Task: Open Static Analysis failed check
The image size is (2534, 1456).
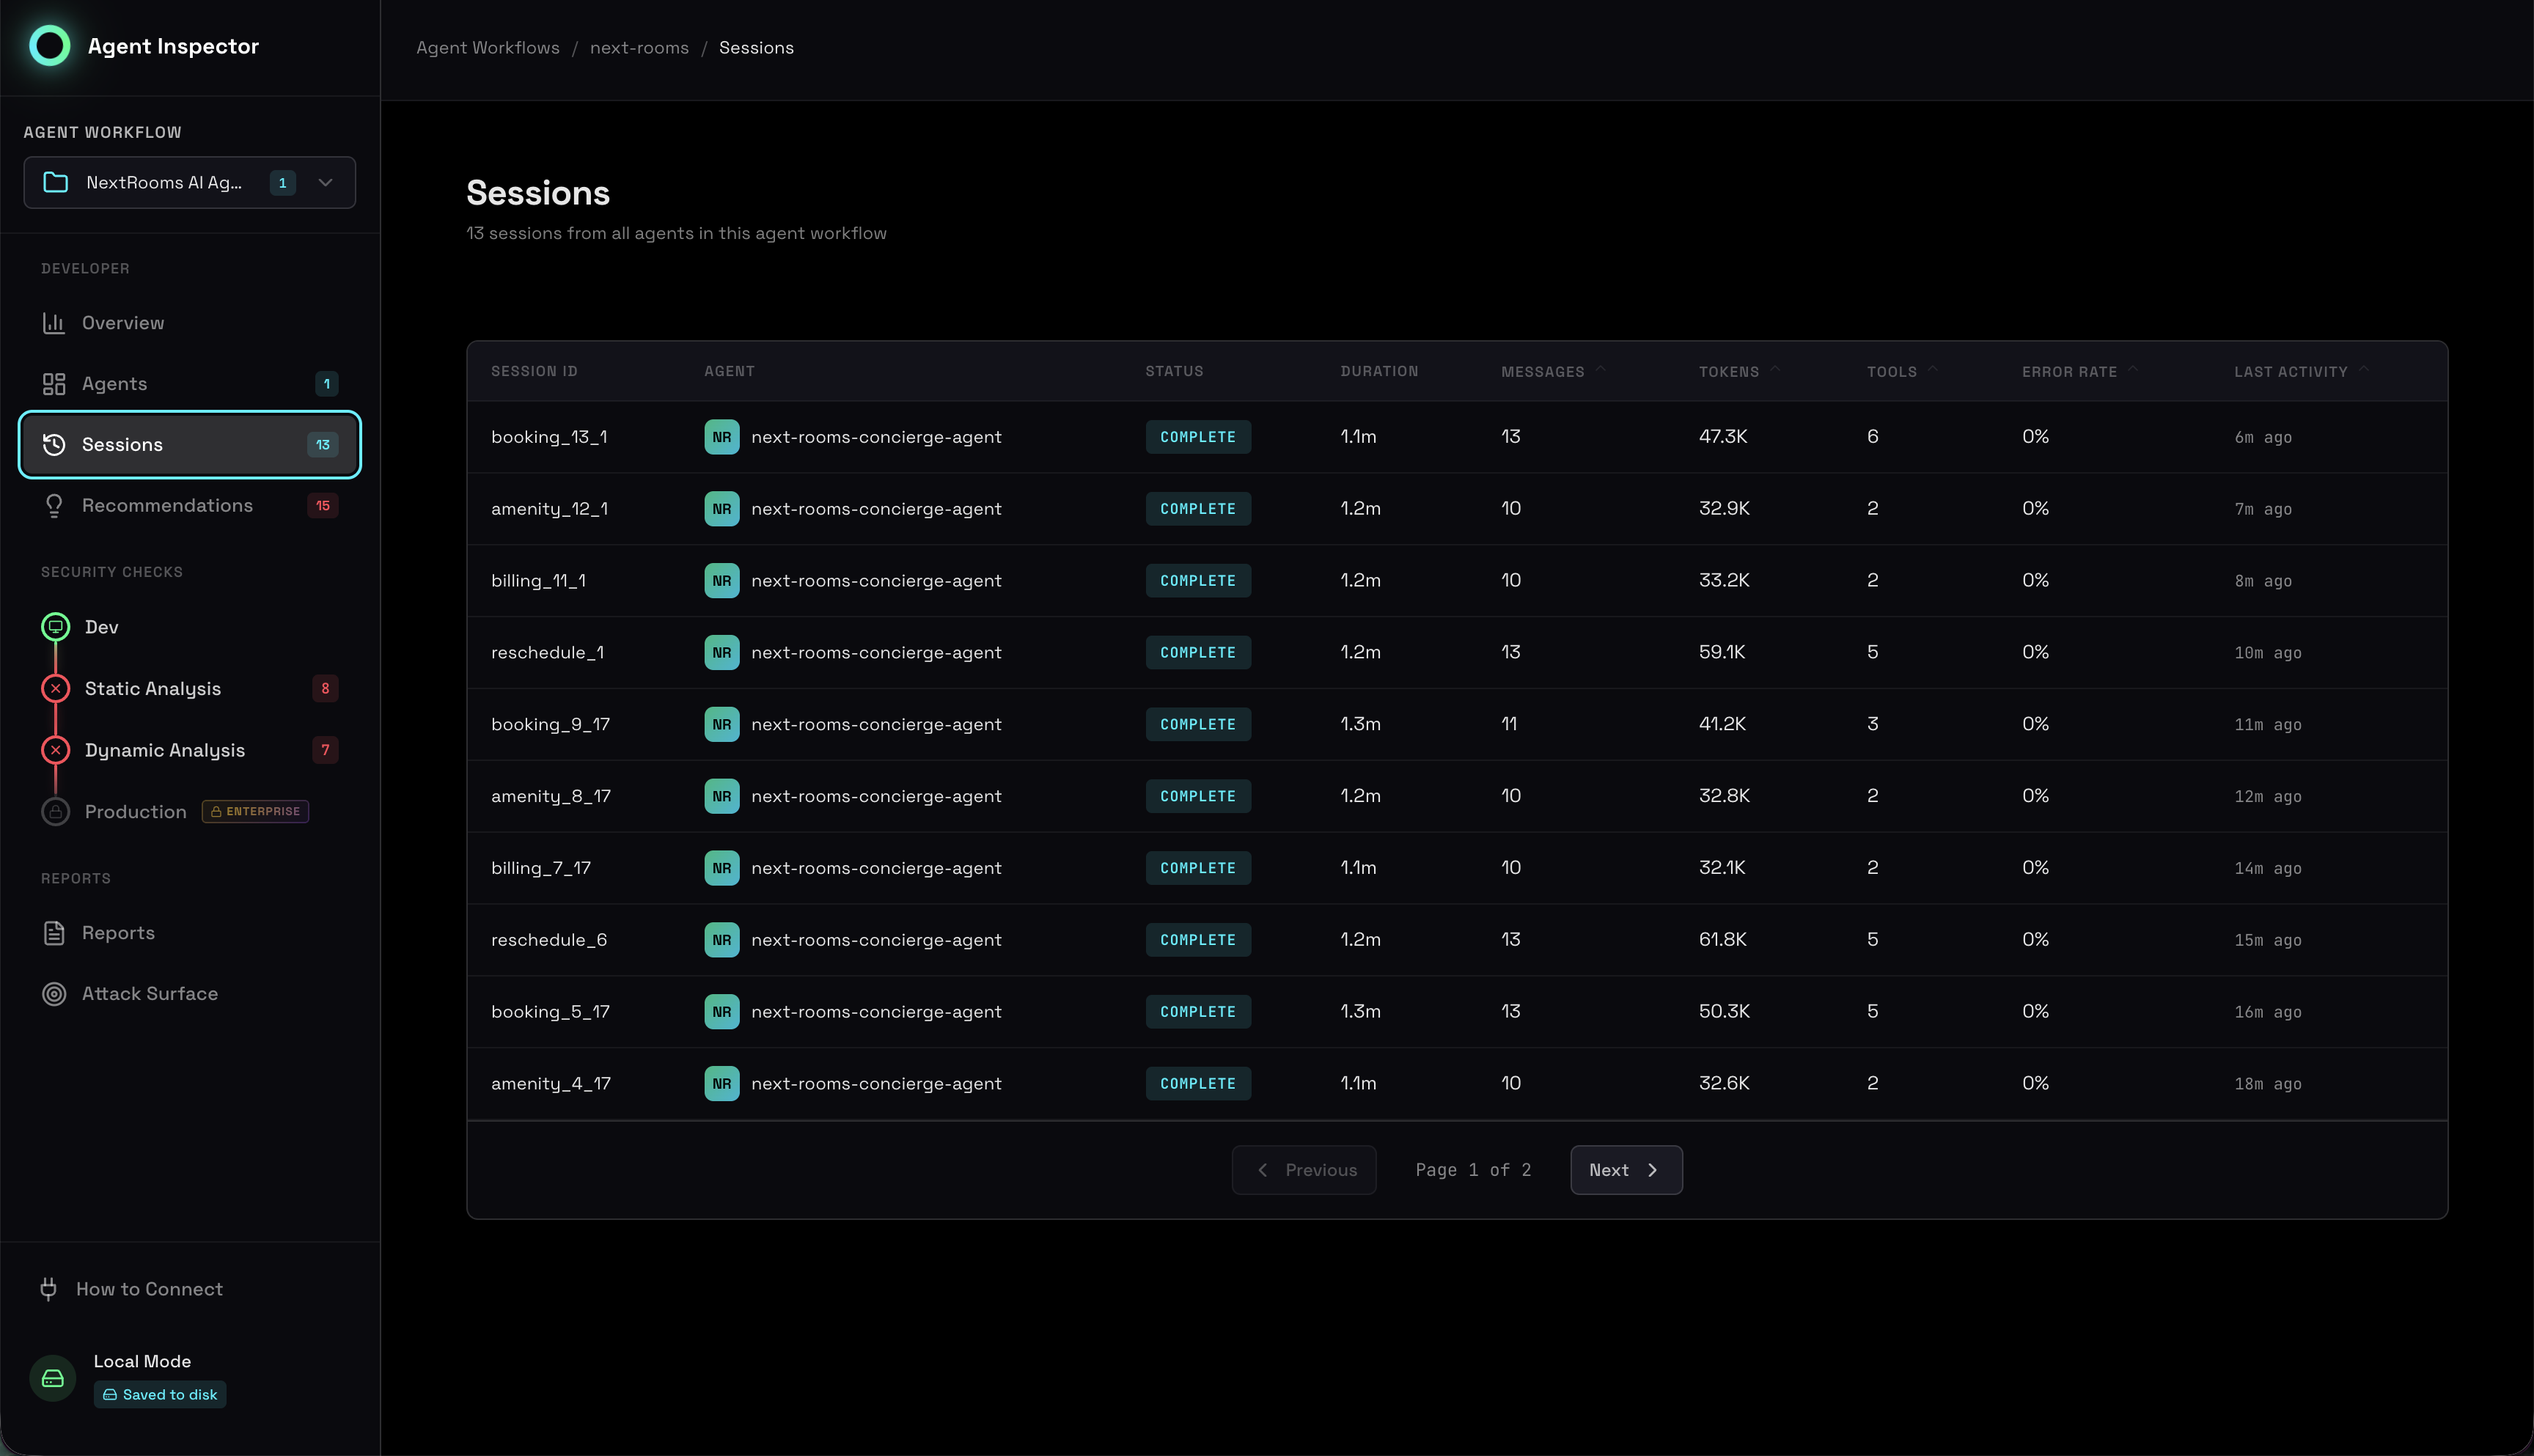Action: coord(153,689)
